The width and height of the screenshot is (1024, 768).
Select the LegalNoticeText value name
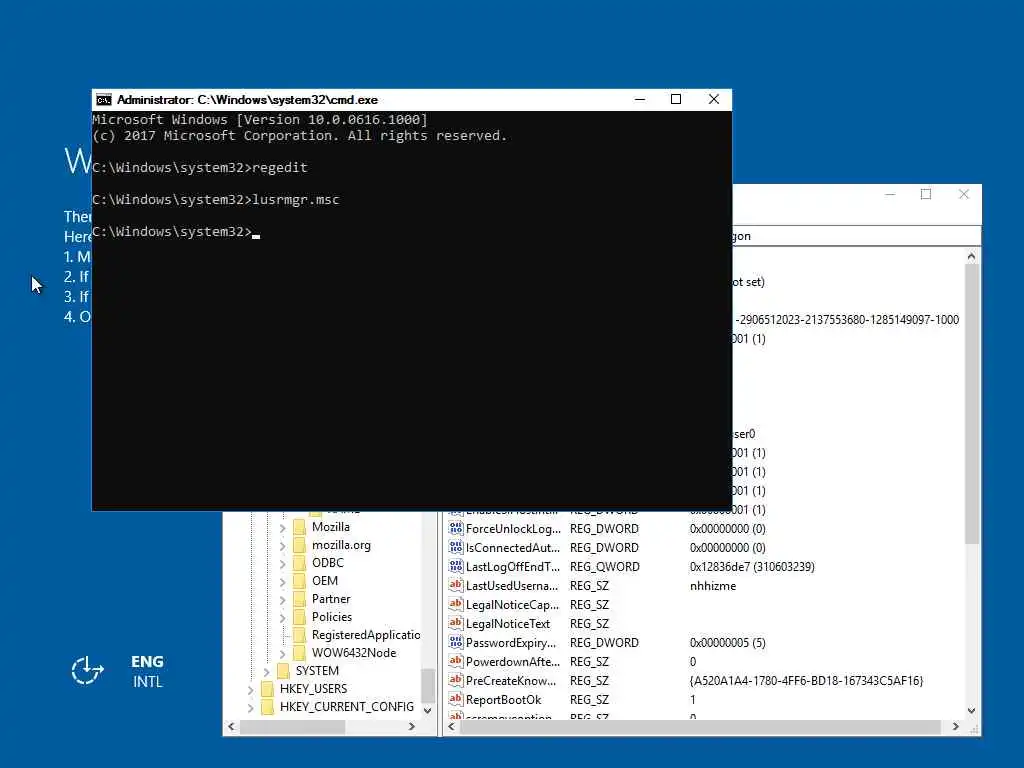tap(507, 624)
